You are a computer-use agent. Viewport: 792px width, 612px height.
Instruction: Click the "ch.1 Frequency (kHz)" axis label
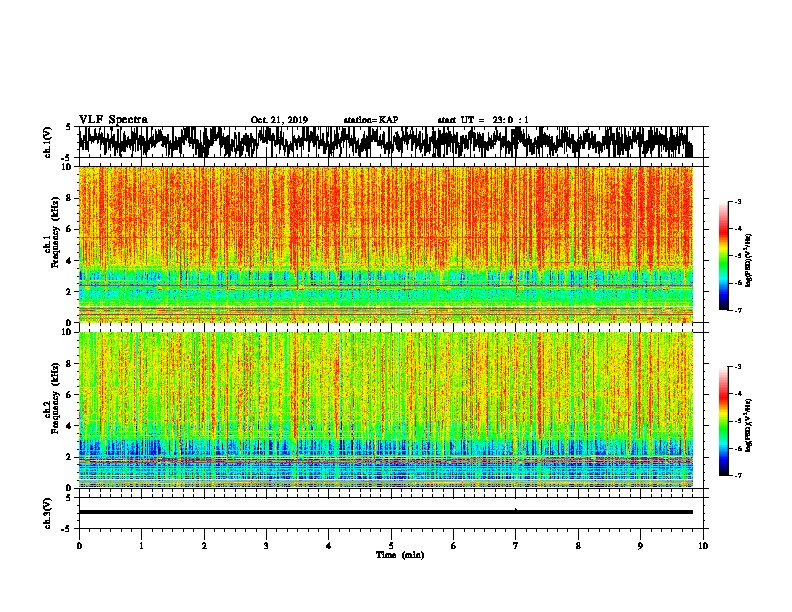(x=52, y=232)
